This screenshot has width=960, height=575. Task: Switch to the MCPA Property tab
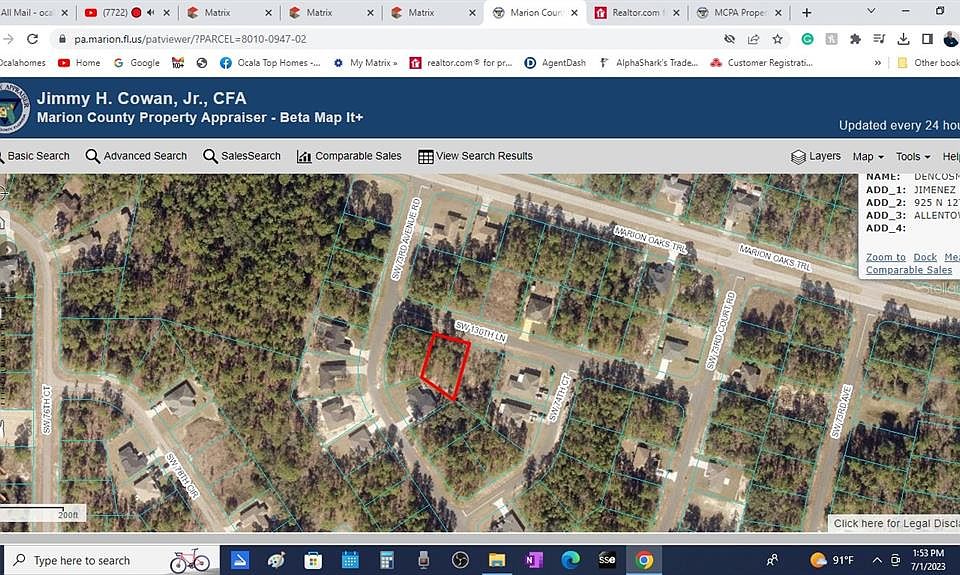coord(740,12)
